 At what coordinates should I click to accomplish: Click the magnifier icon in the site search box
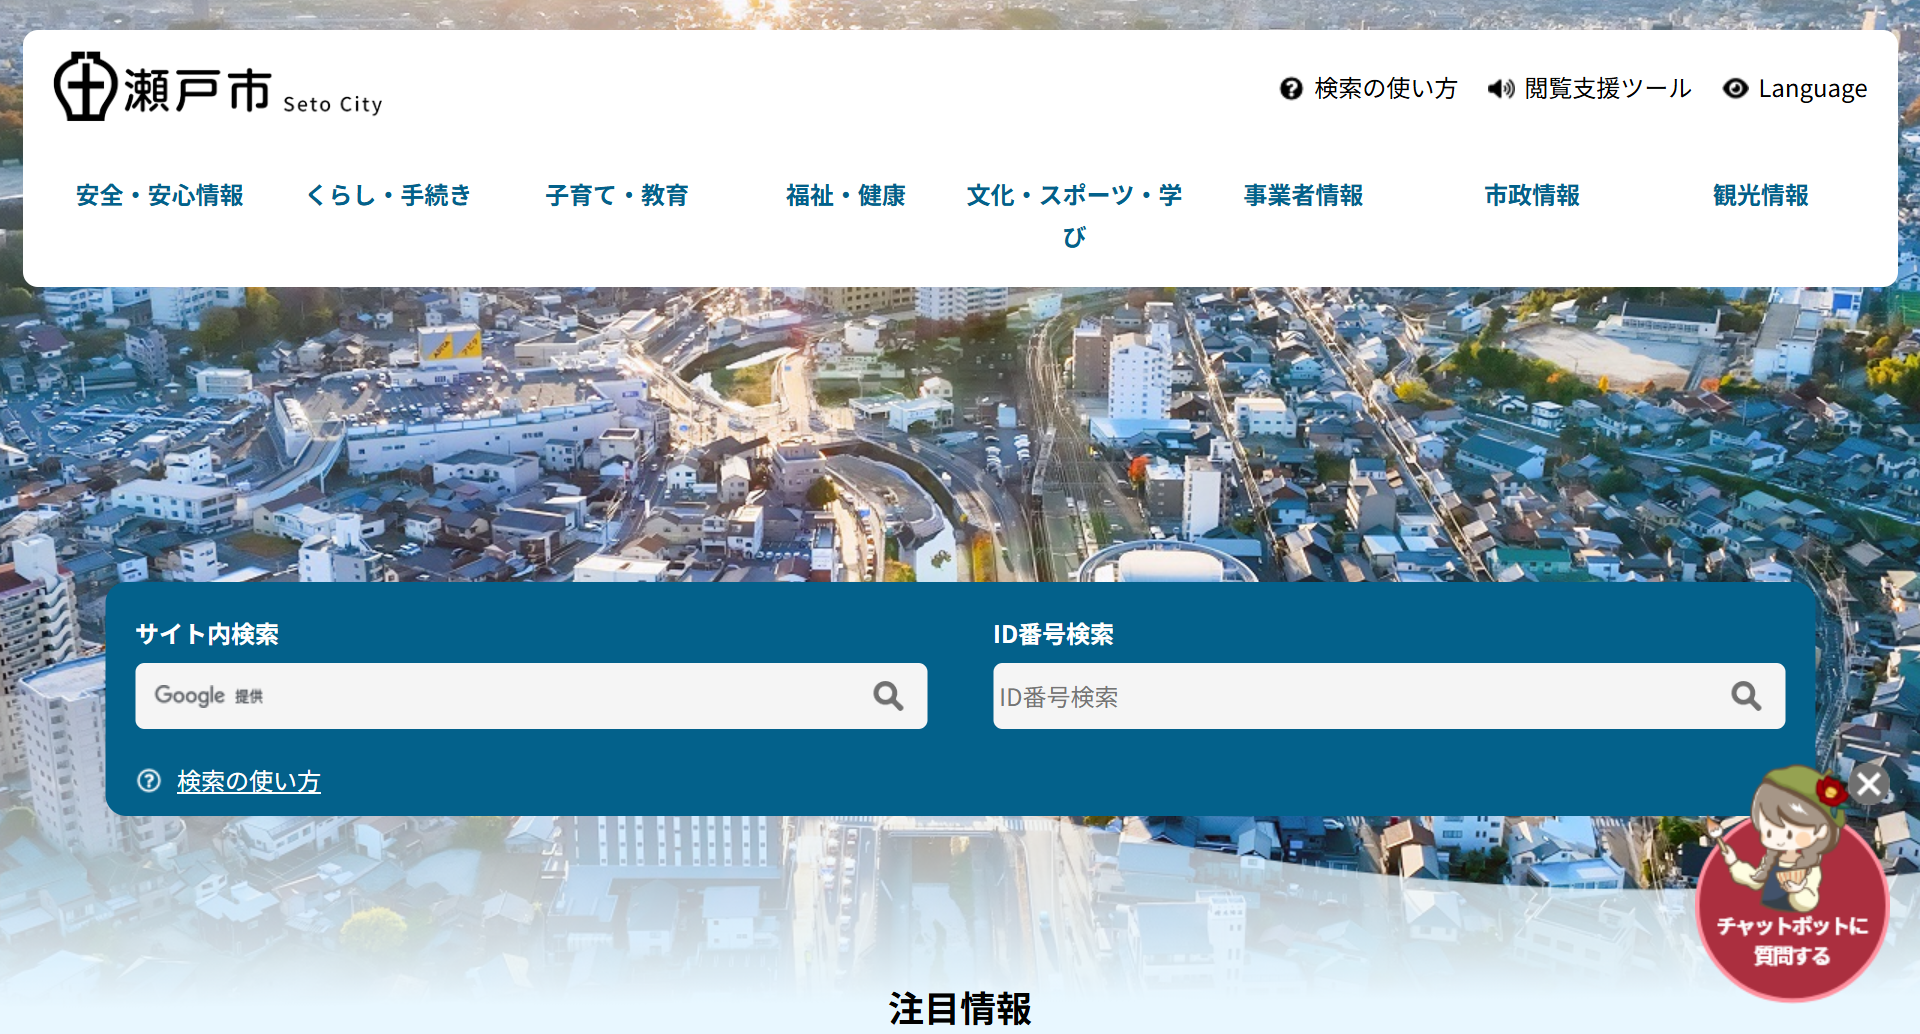point(888,696)
